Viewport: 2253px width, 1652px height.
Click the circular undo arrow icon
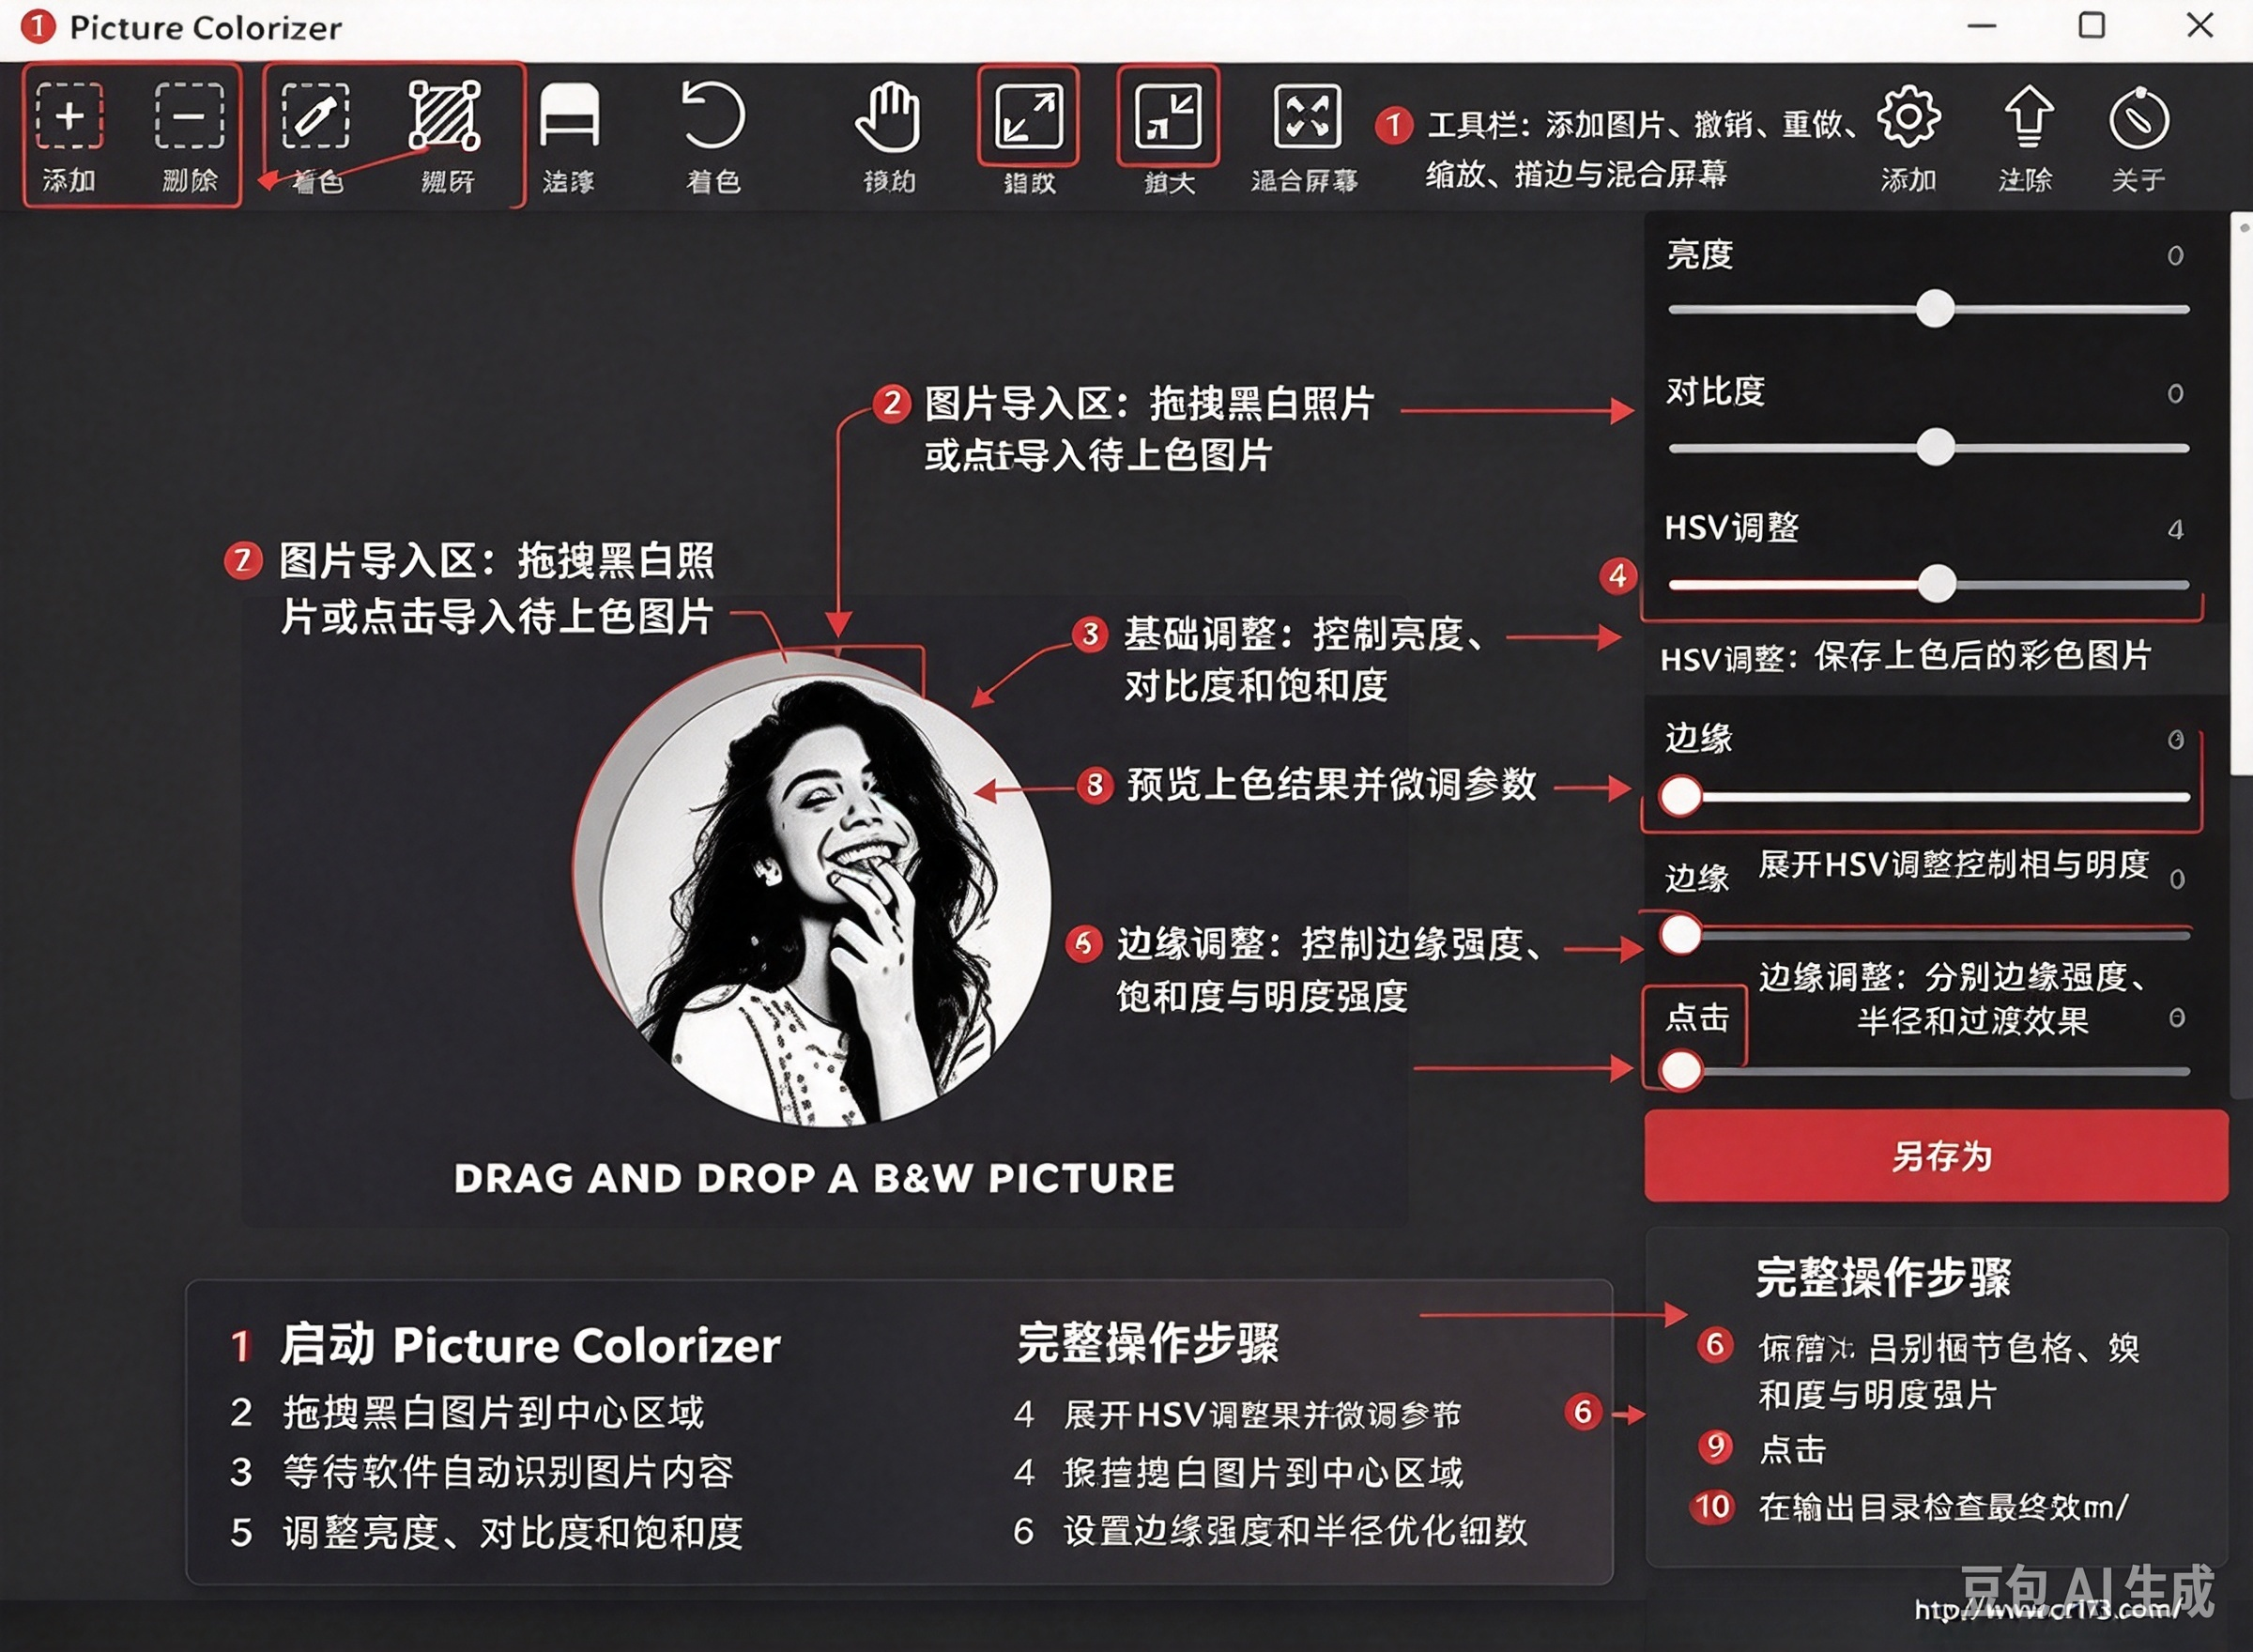point(712,117)
